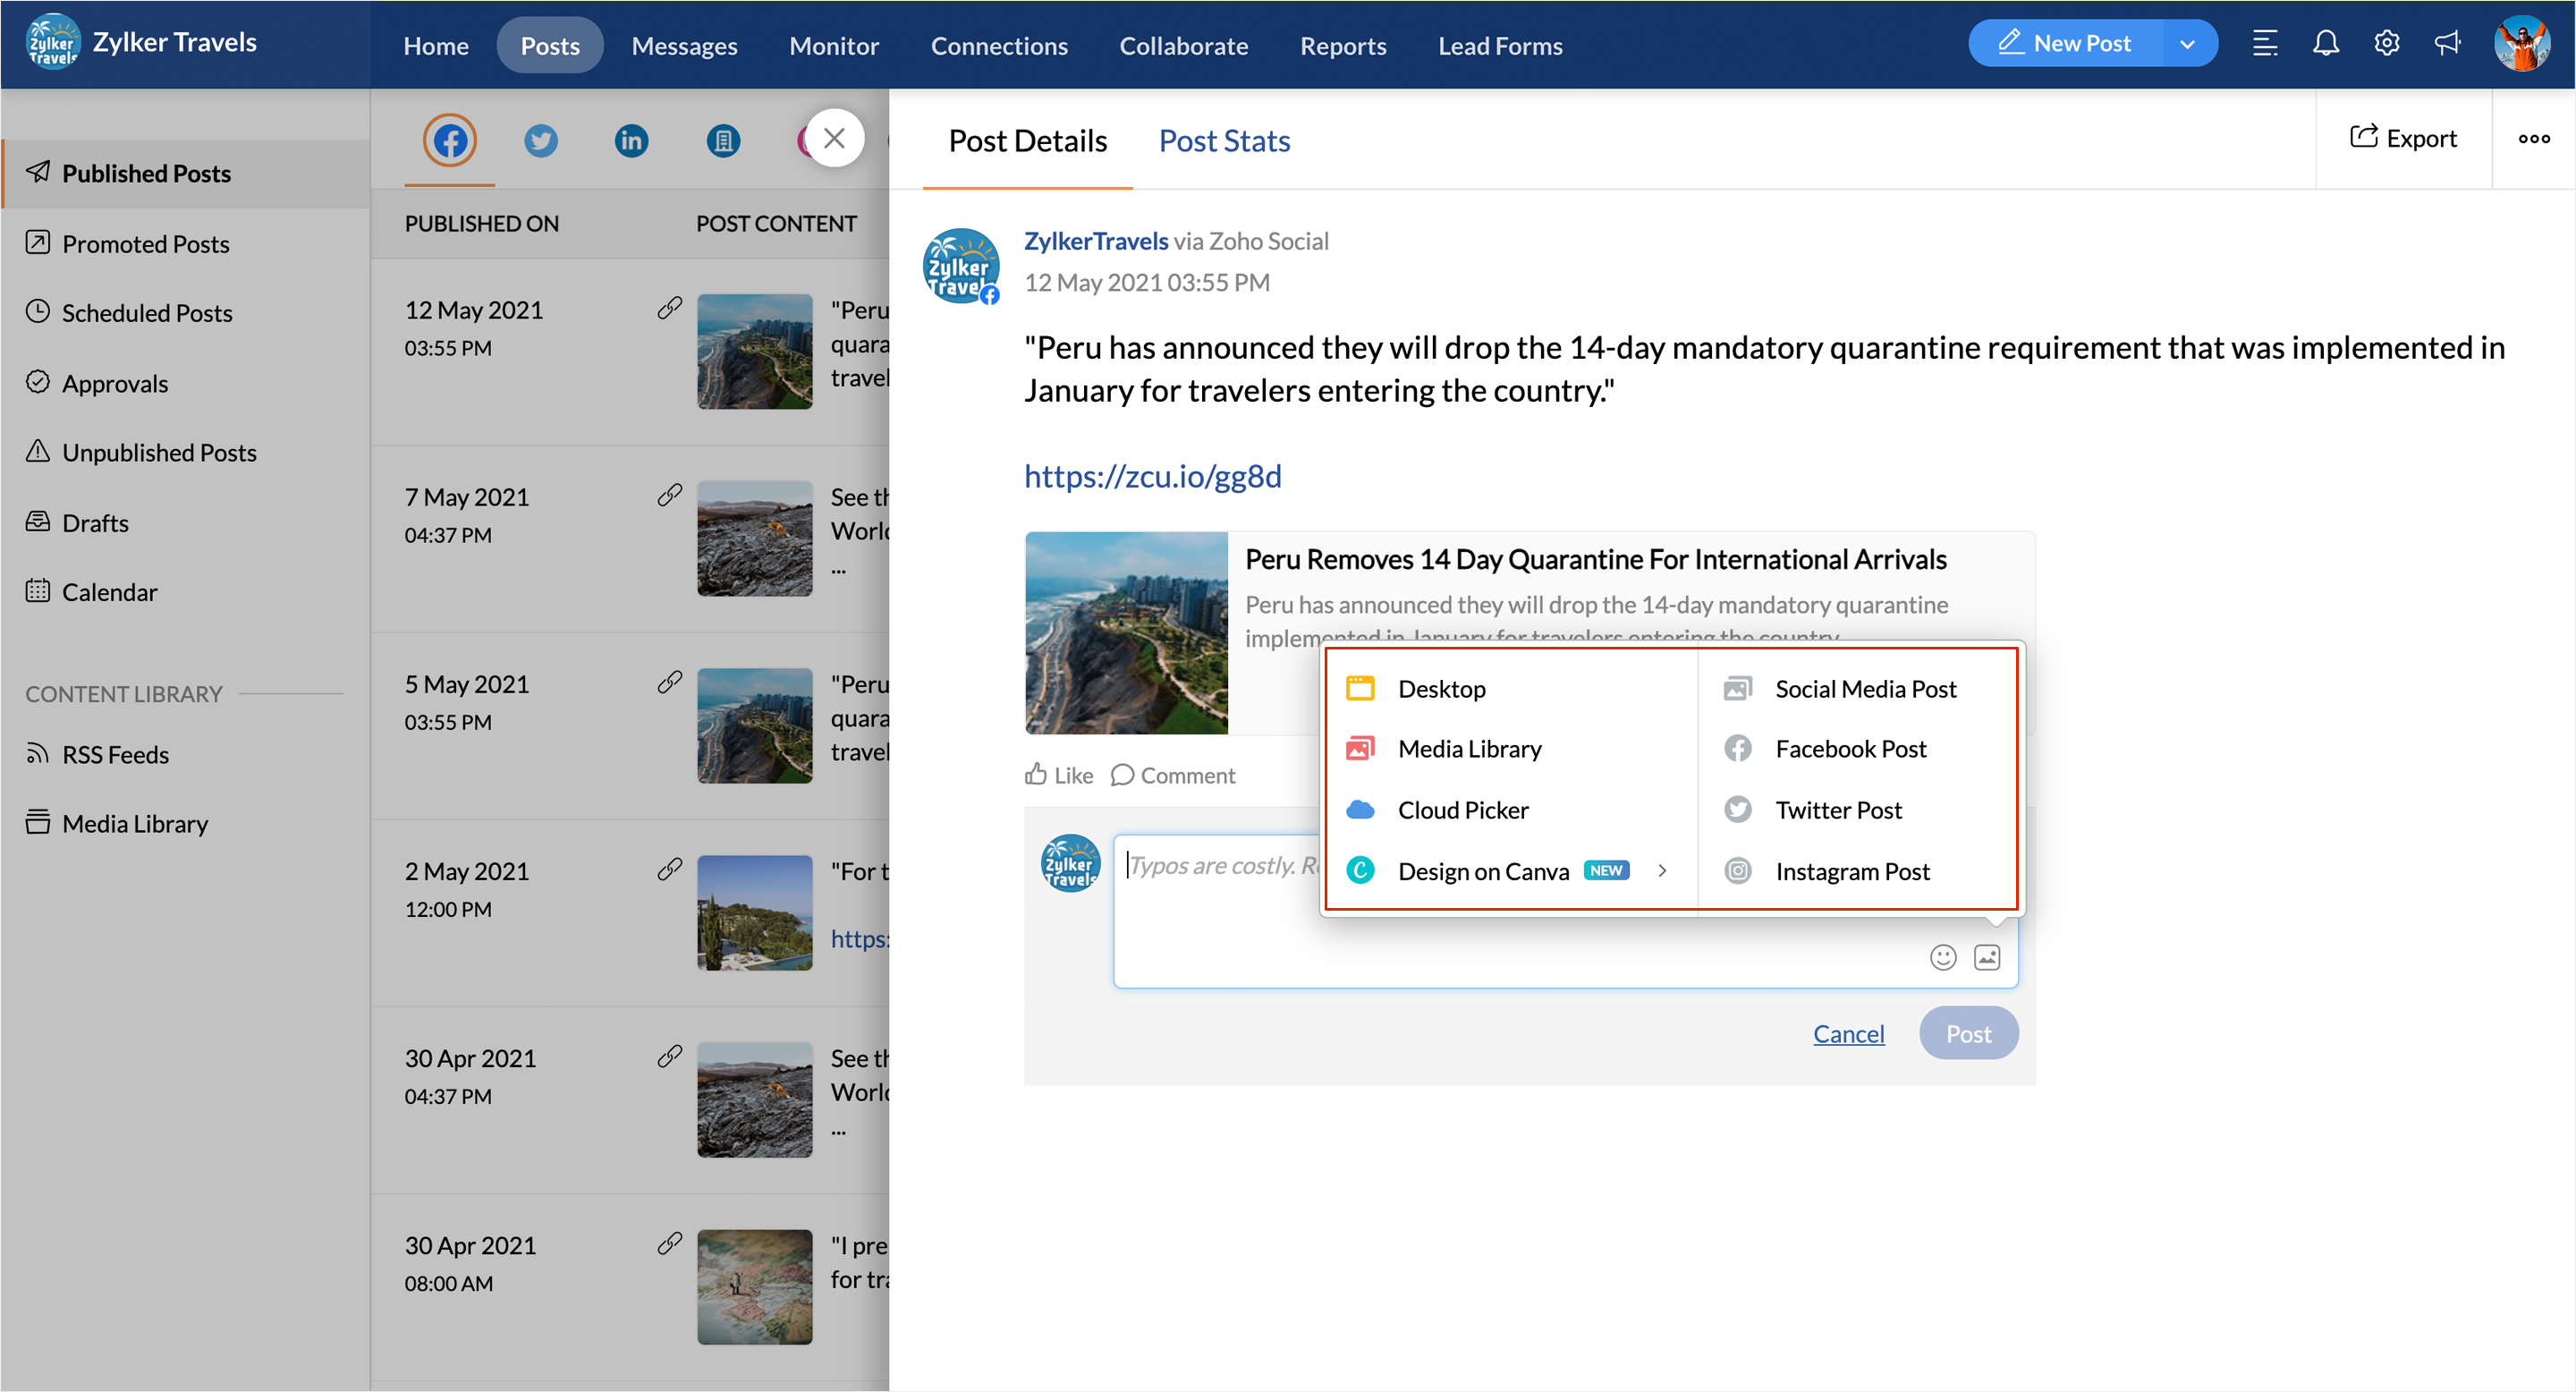
Task: Open the notifications bell
Action: tap(2326, 43)
